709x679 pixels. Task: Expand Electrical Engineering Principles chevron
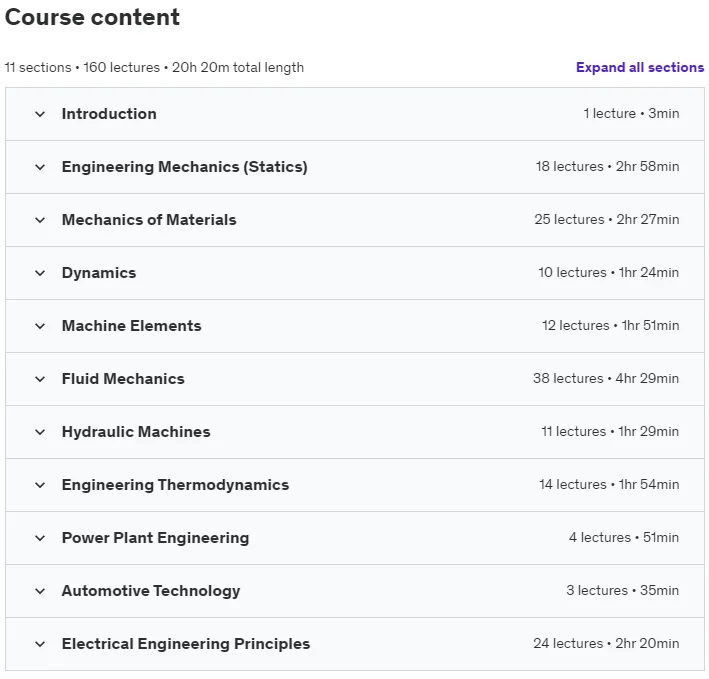[x=40, y=644]
